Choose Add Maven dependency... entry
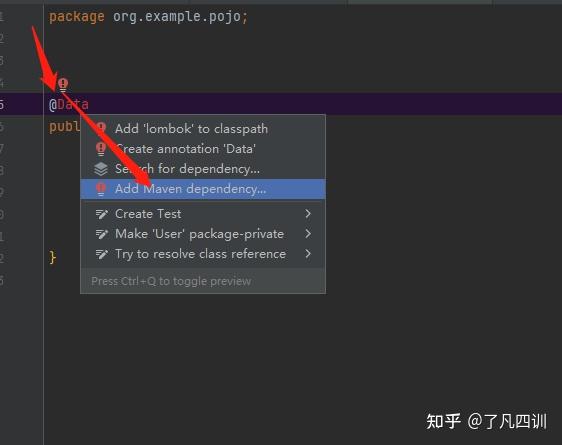 [203, 189]
